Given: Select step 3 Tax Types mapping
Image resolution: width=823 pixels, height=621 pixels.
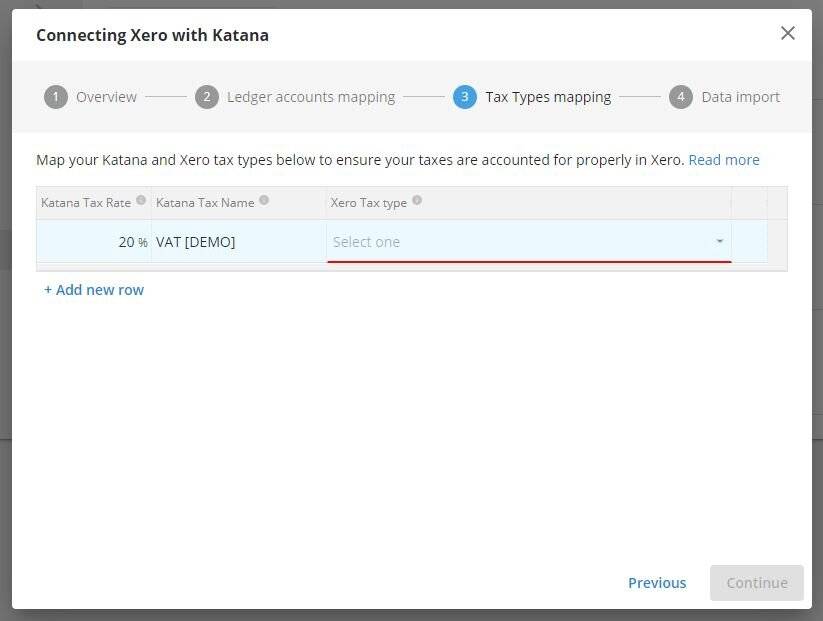Looking at the screenshot, I should [x=532, y=97].
